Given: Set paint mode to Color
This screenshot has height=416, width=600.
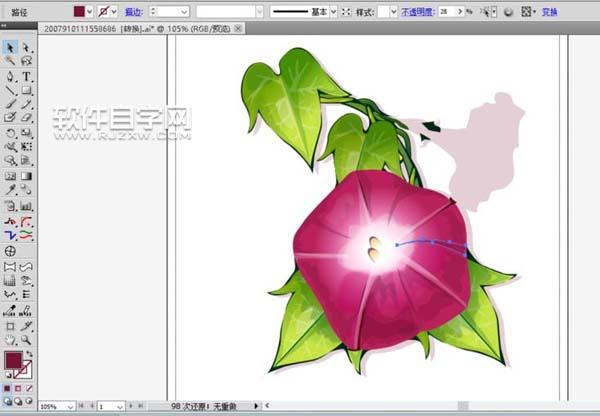Looking at the screenshot, I should tap(7, 388).
